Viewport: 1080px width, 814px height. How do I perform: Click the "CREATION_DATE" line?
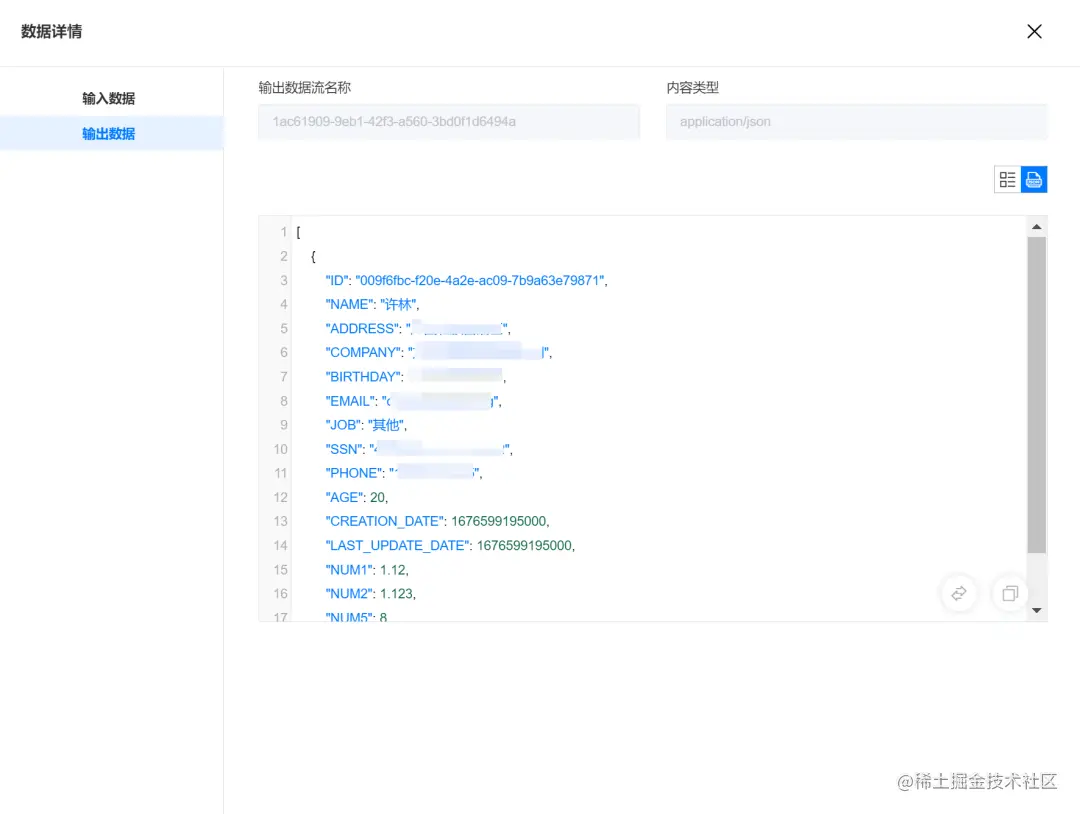(437, 521)
